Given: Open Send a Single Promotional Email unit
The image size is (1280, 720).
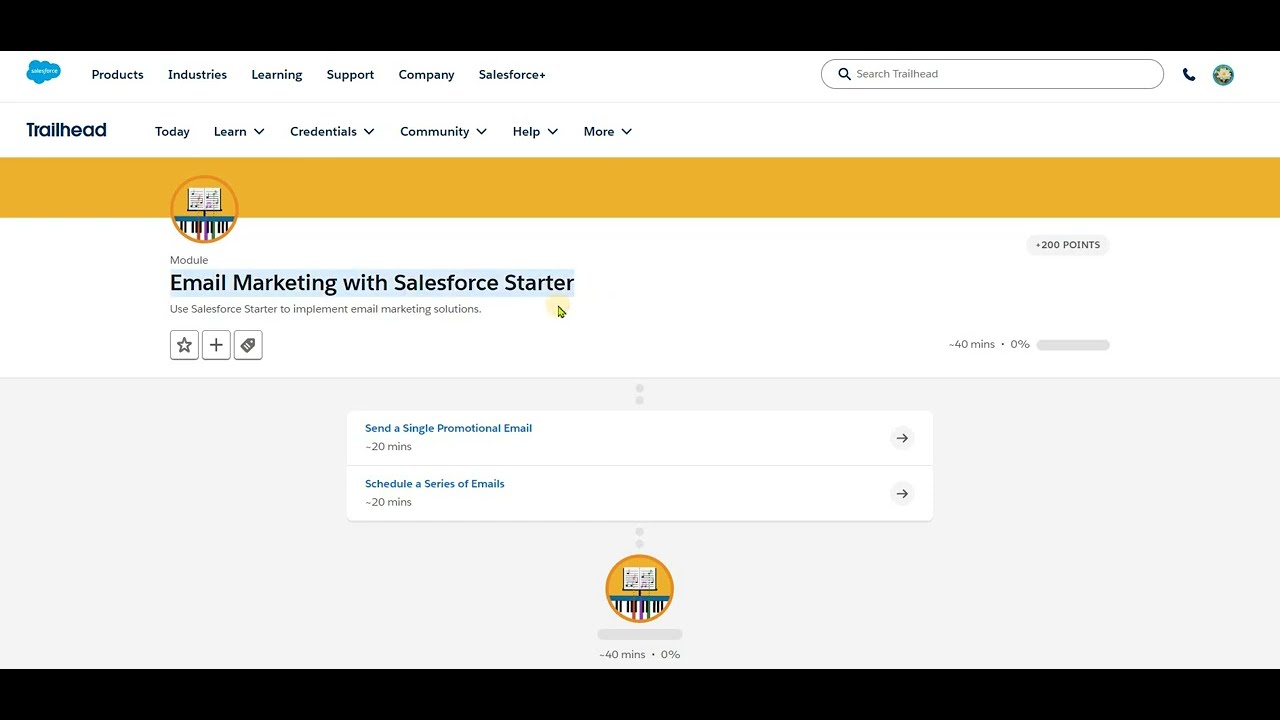Looking at the screenshot, I should tap(448, 428).
